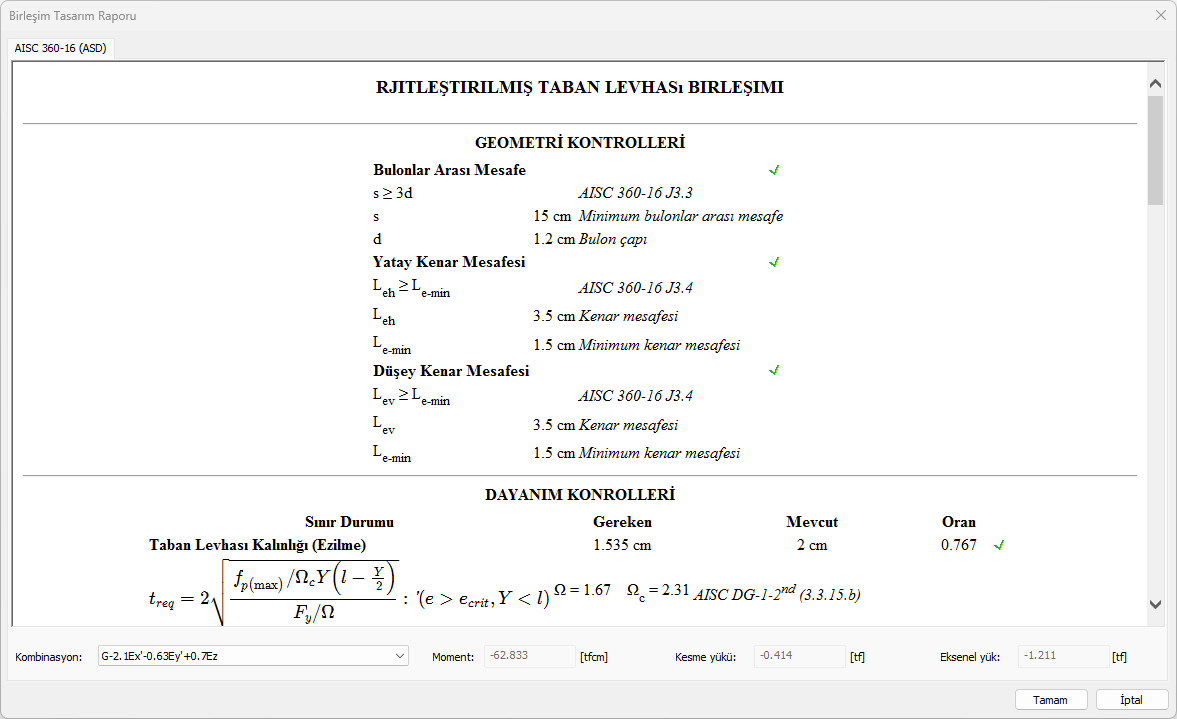Click the Ωc = 2.31 text
This screenshot has height=719, width=1177.
coord(658,591)
